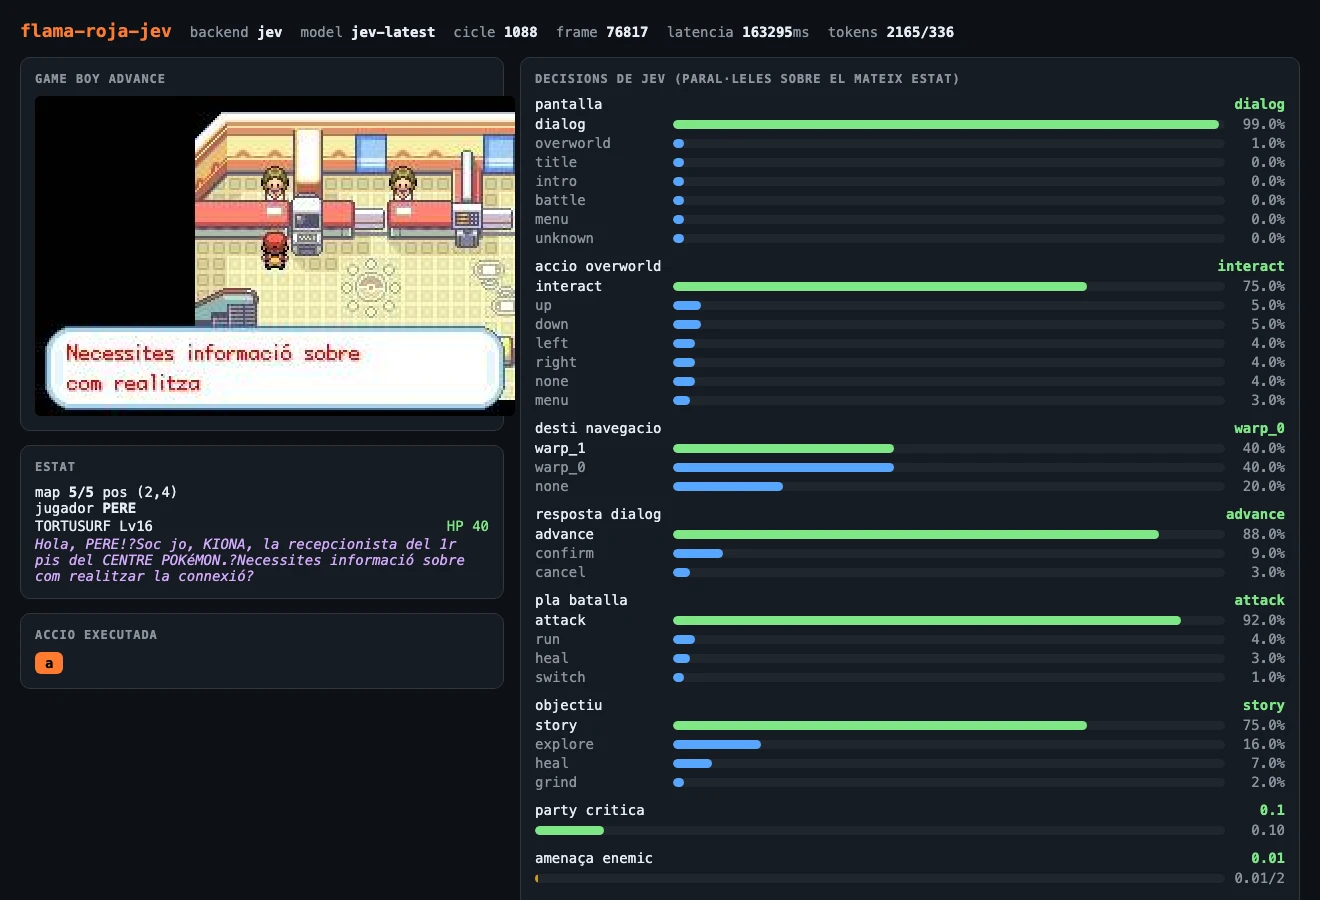1320x900 pixels.
Task: Click the "advance" row label beside the 88.0% bar
Action: pyautogui.click(x=564, y=534)
